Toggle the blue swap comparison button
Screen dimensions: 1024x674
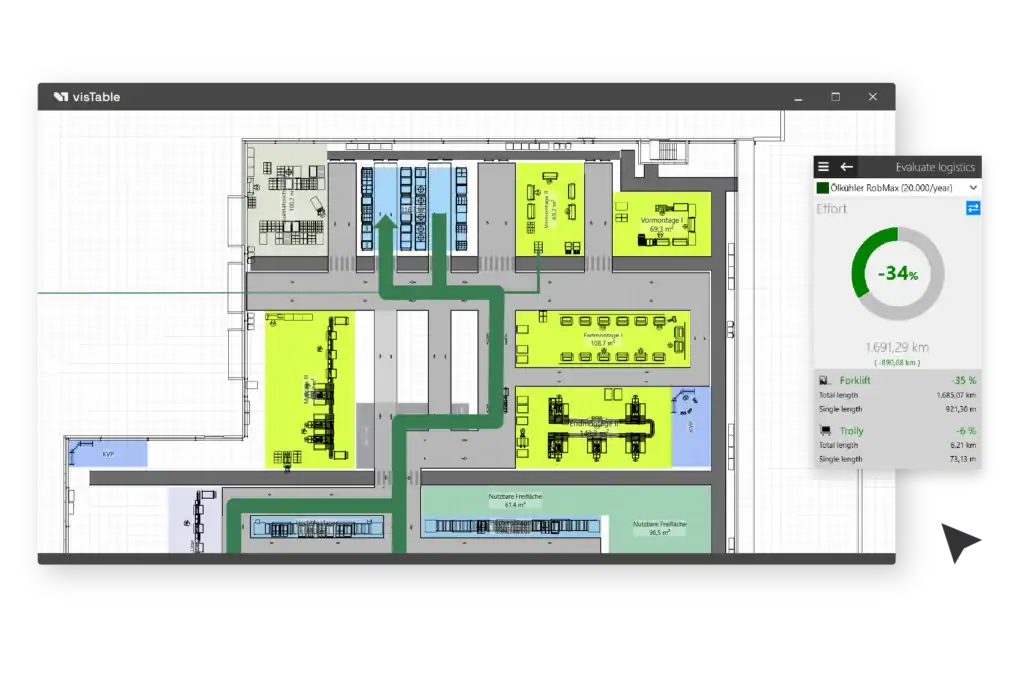[x=972, y=208]
